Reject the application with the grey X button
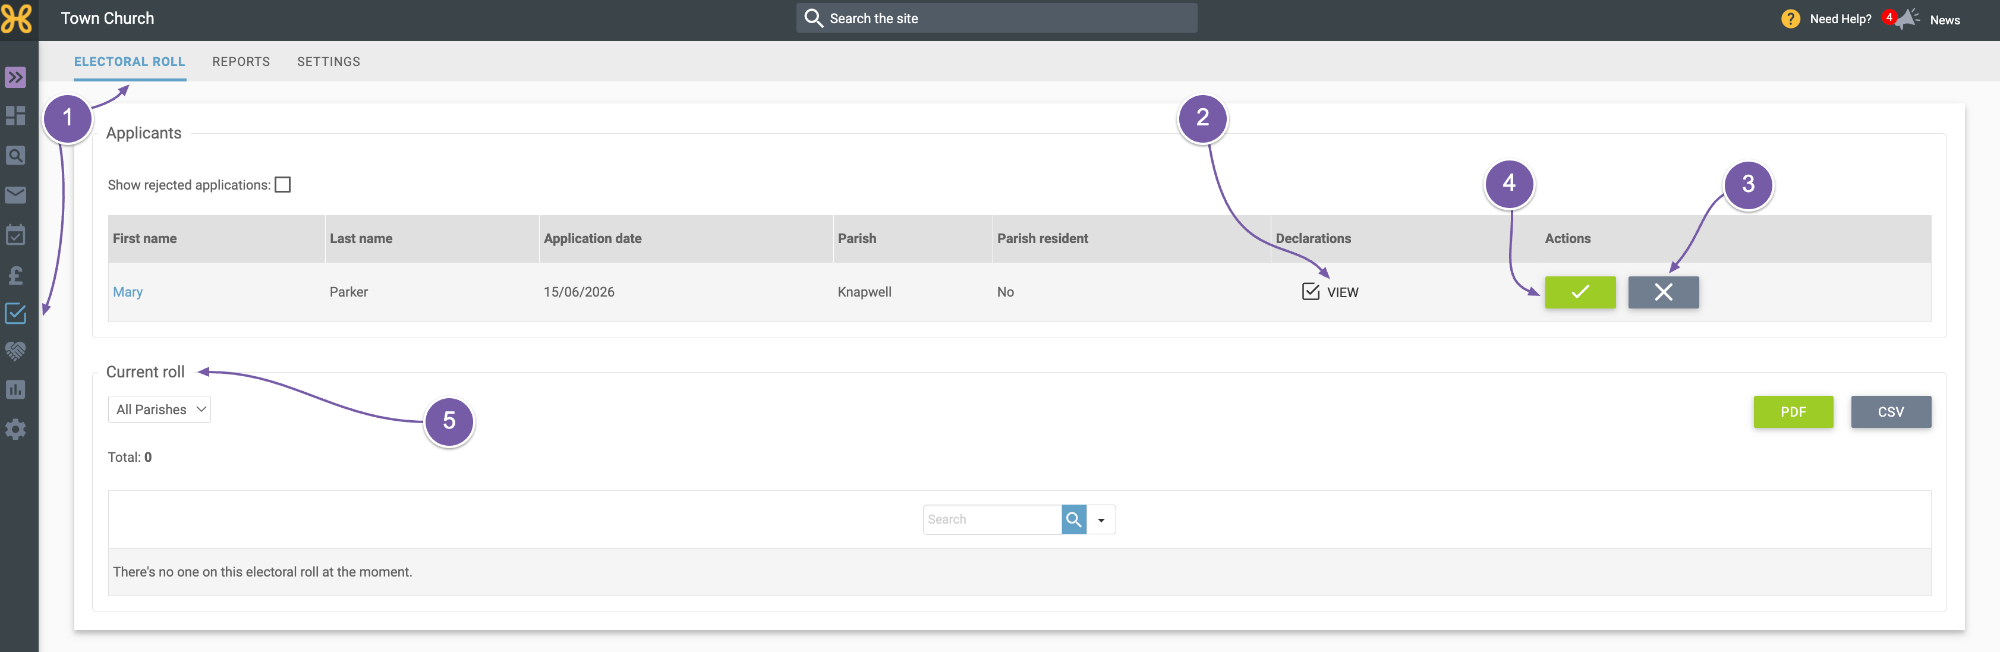The image size is (2000, 652). click(1663, 292)
